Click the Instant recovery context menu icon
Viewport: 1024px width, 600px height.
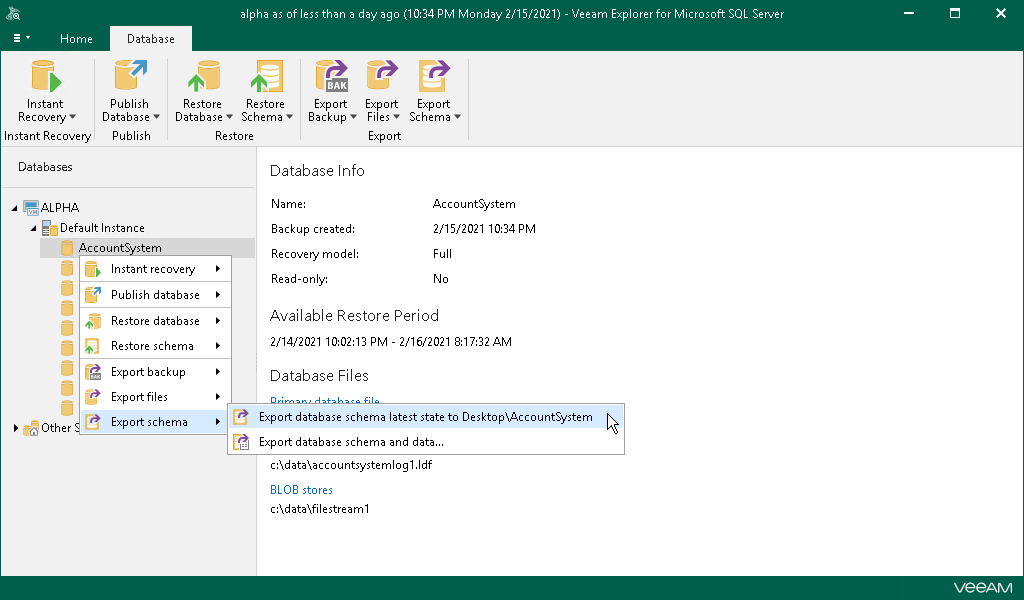pyautogui.click(x=93, y=269)
